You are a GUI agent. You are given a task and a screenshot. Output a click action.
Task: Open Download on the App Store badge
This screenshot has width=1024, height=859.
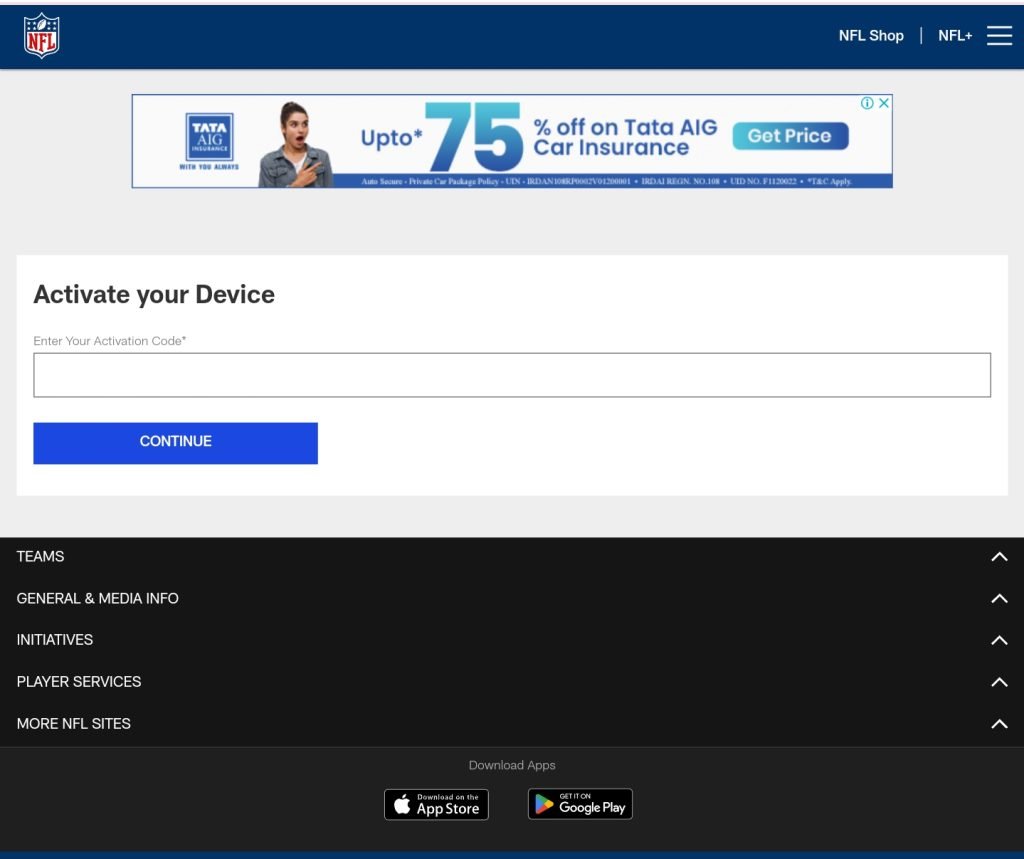click(436, 804)
